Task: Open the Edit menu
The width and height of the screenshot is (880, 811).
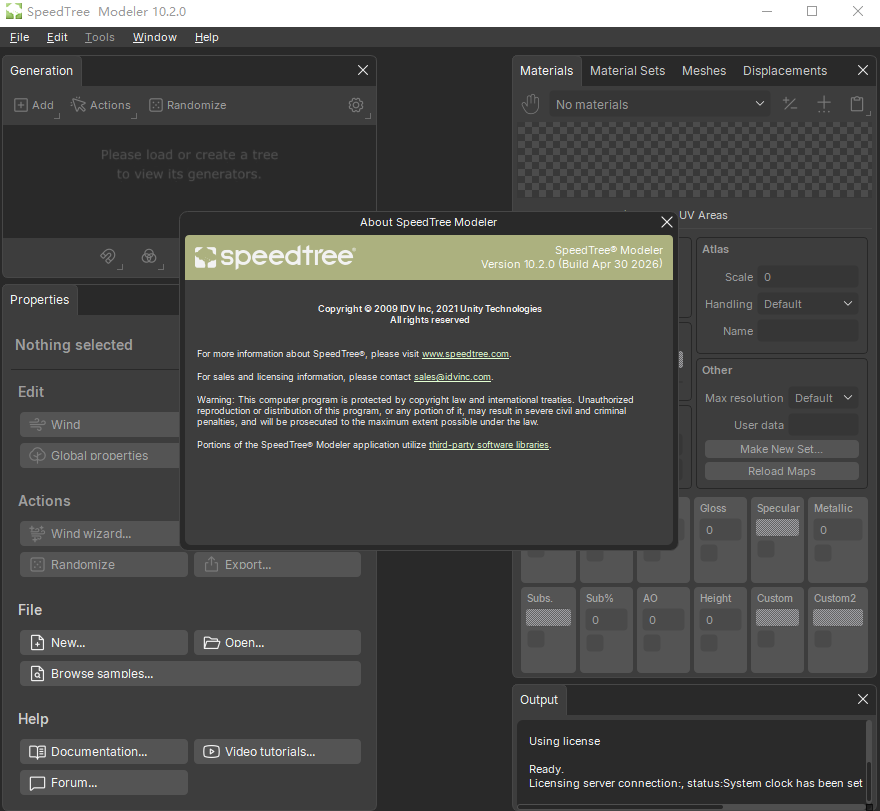Action: pyautogui.click(x=57, y=37)
